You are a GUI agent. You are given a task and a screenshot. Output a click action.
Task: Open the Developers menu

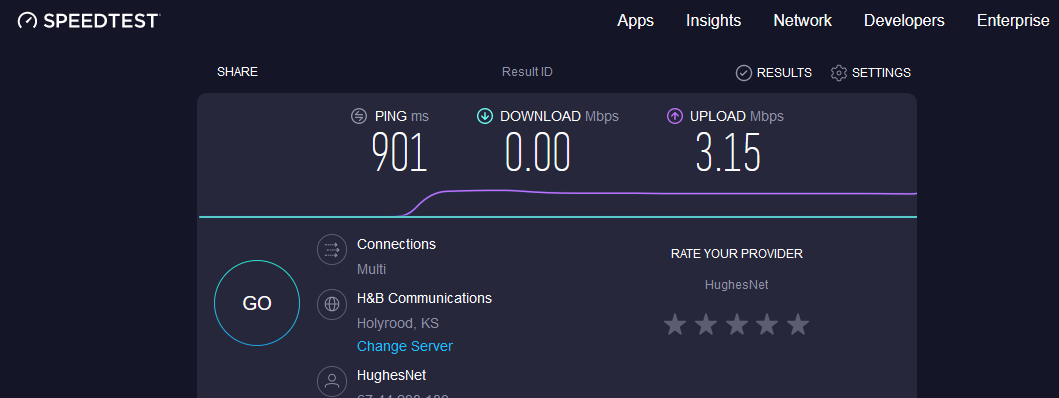point(904,21)
